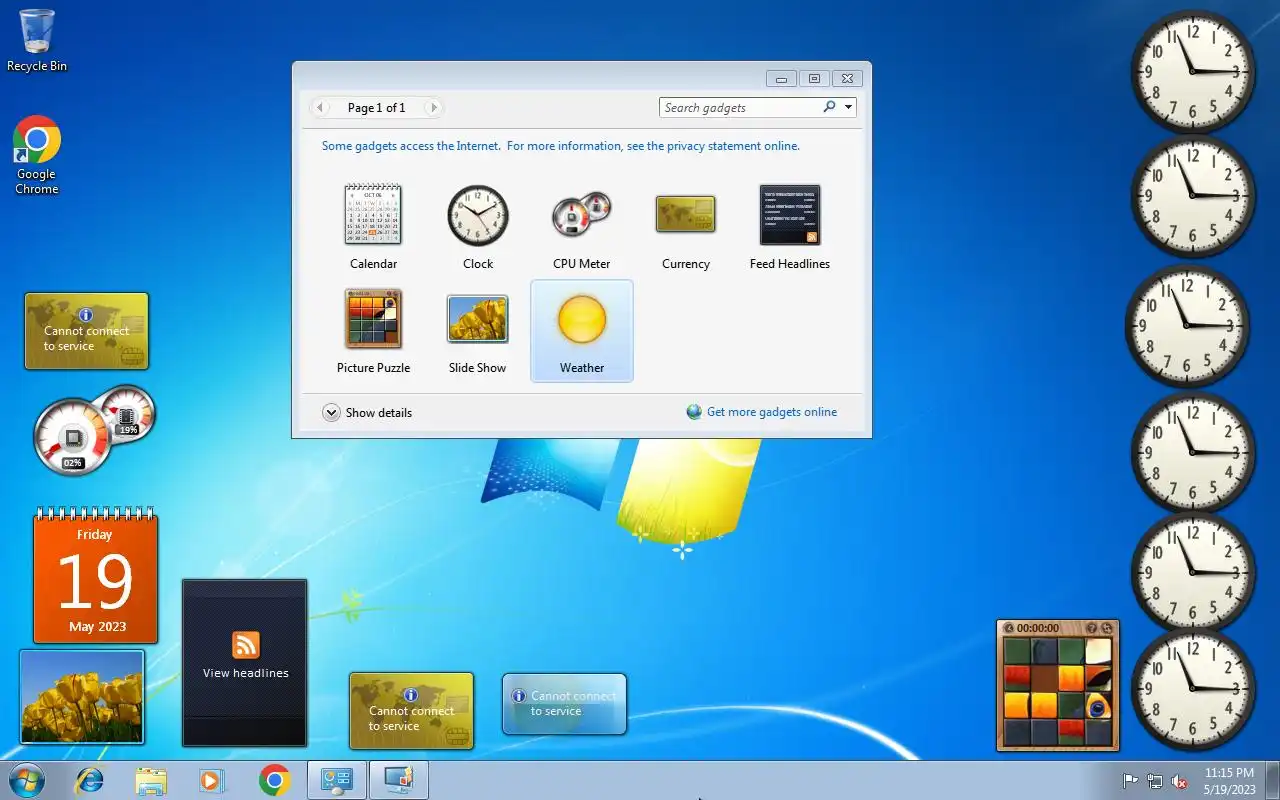Click the Action Center flag tray icon
The height and width of the screenshot is (800, 1280).
(1130, 781)
